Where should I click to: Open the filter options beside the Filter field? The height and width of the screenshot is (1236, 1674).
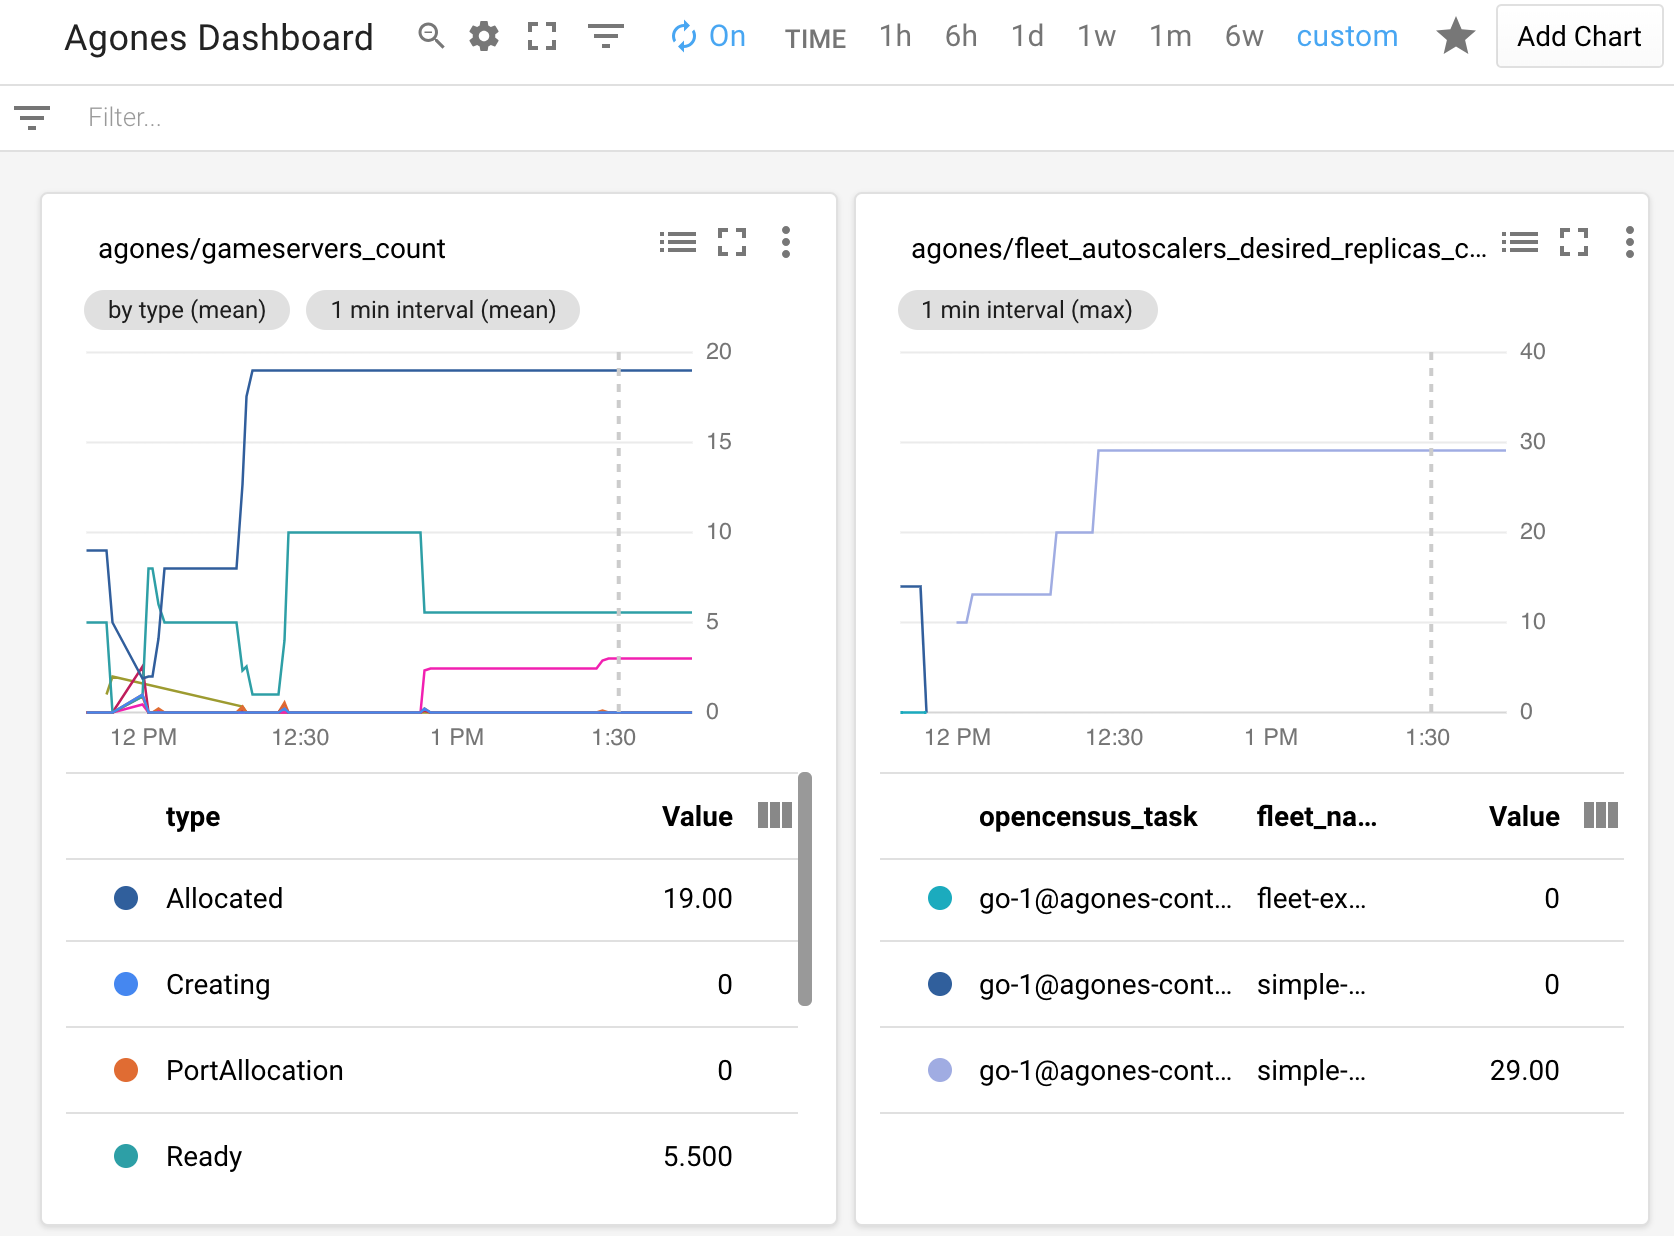pos(33,117)
